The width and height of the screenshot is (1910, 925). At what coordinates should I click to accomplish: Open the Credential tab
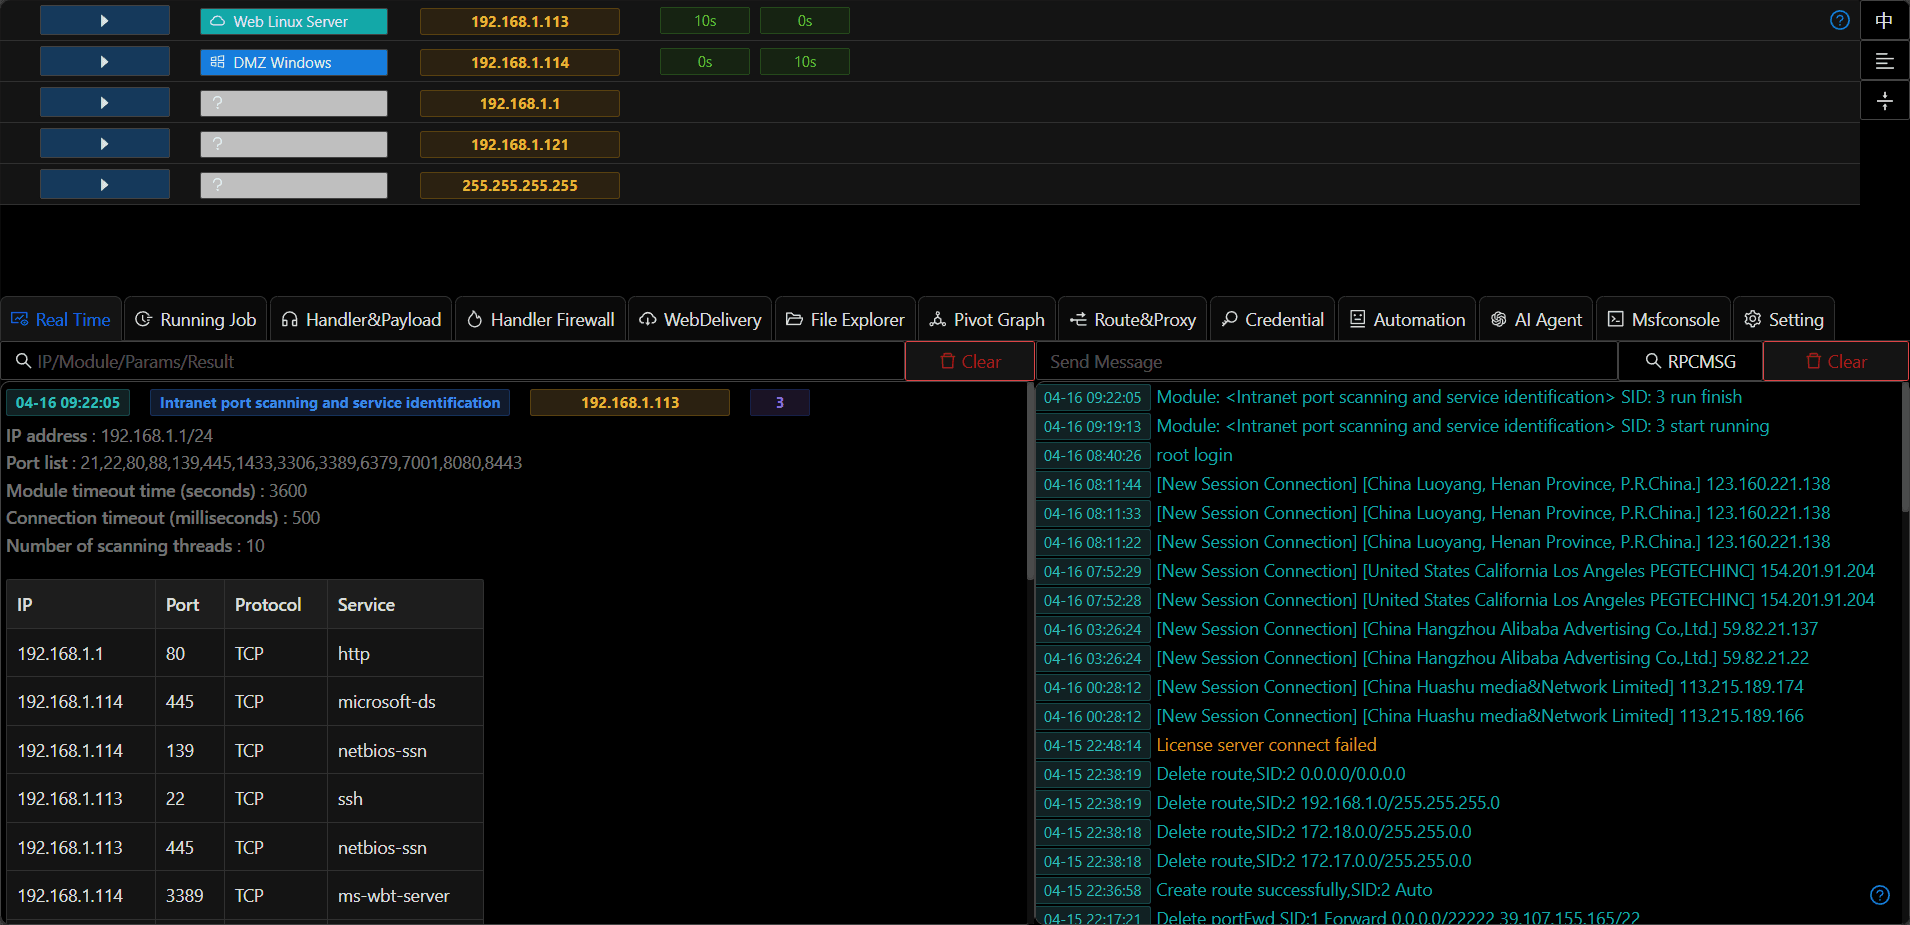(x=1272, y=320)
